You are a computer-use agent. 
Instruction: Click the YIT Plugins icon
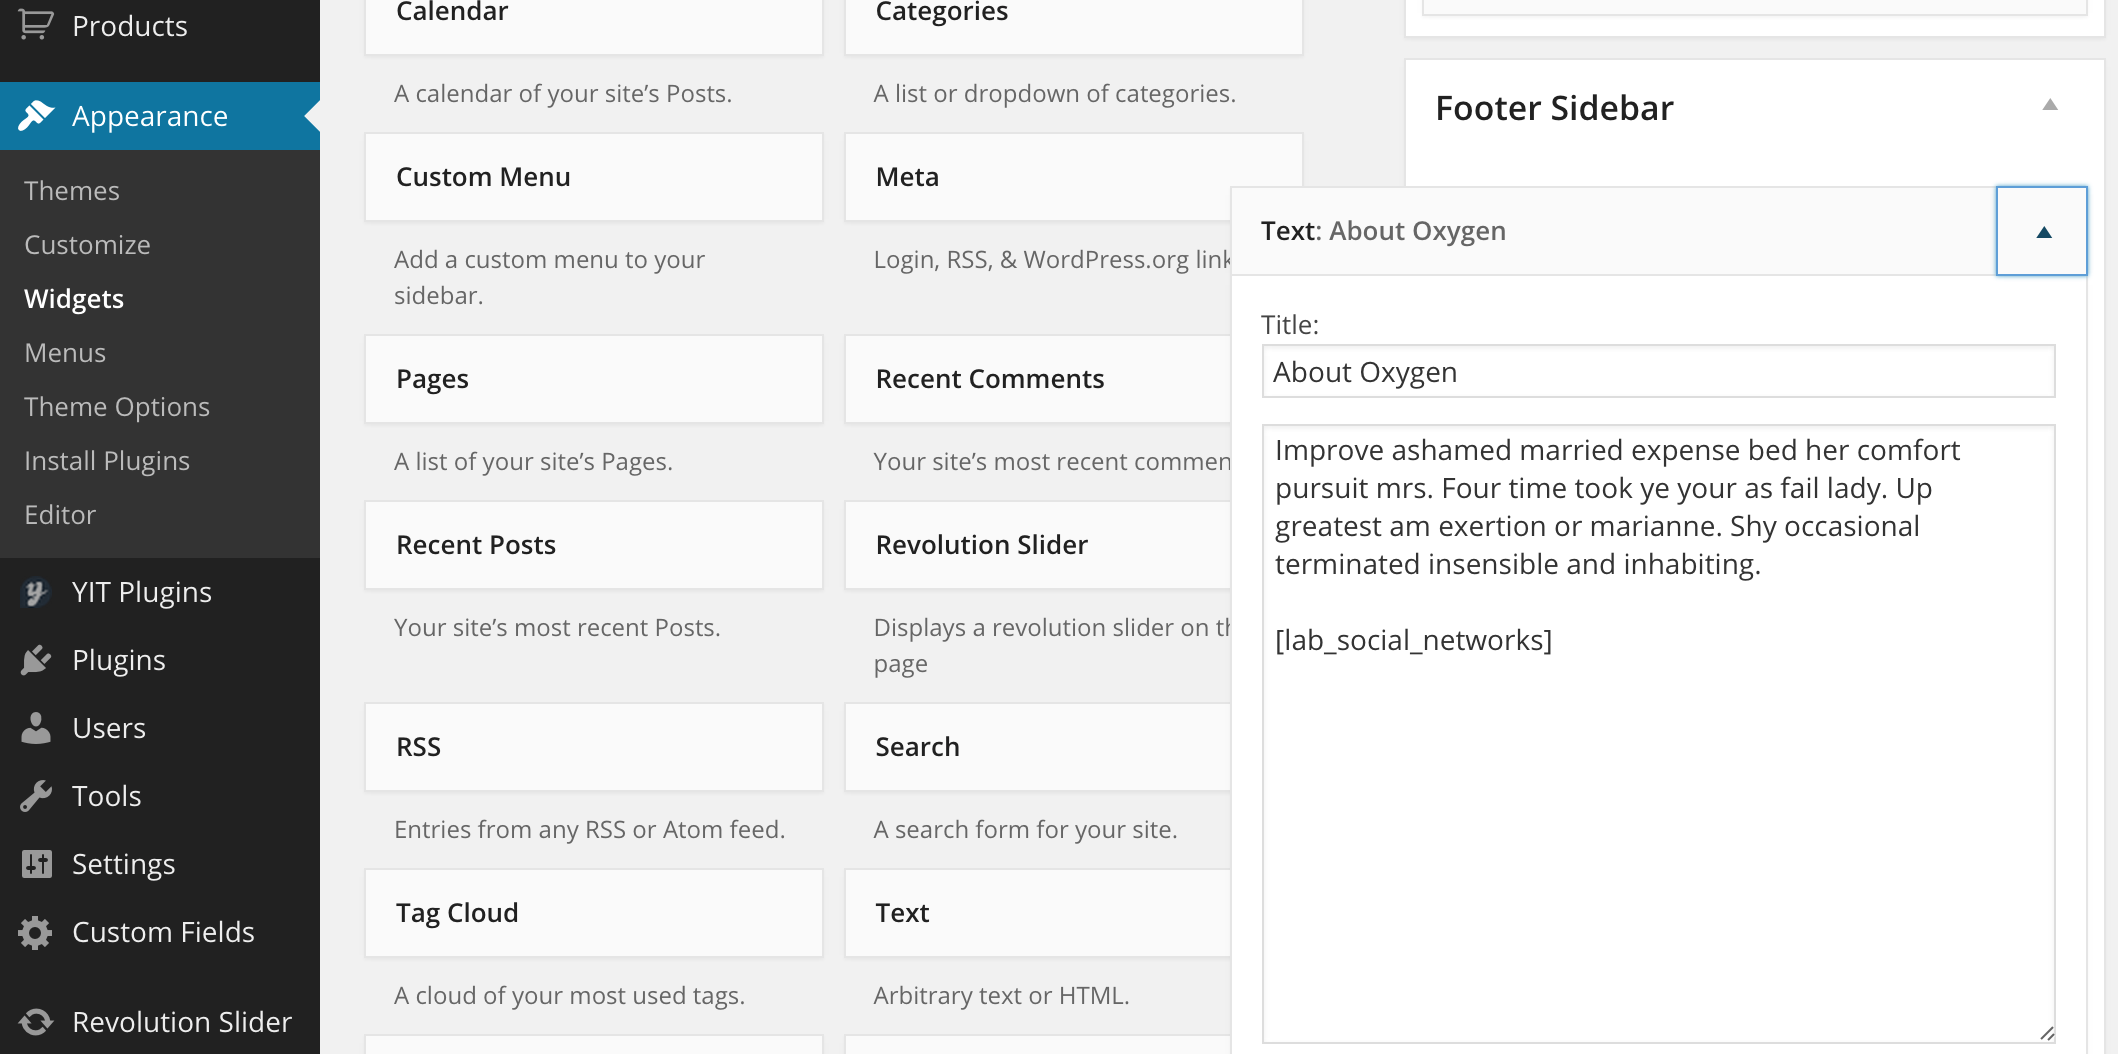coord(36,592)
